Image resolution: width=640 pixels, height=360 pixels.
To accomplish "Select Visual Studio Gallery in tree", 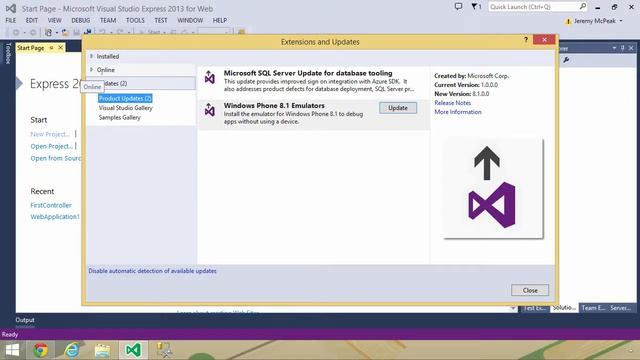I will click(125, 108).
